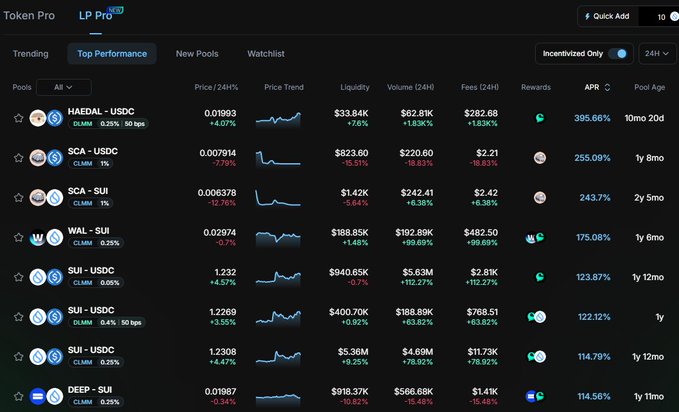This screenshot has height=412, width=679.
Task: Click the SCA token icon in SCA - USDC row
Action: pos(38,158)
